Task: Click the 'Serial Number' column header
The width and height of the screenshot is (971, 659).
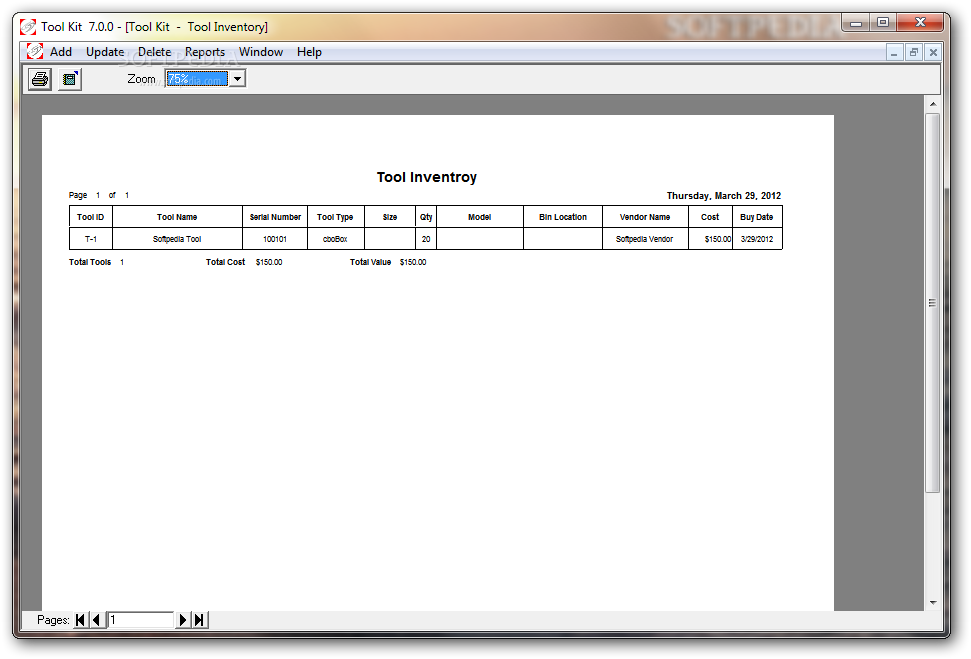Action: 275,217
